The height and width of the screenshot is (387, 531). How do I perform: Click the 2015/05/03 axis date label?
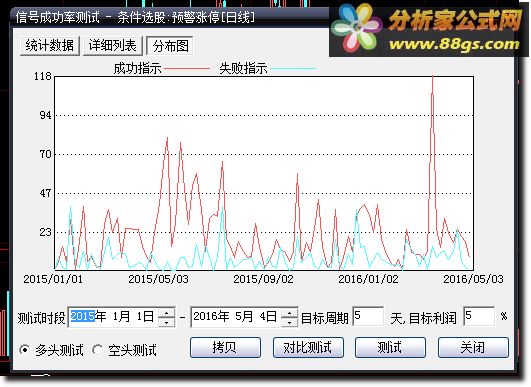click(x=158, y=279)
